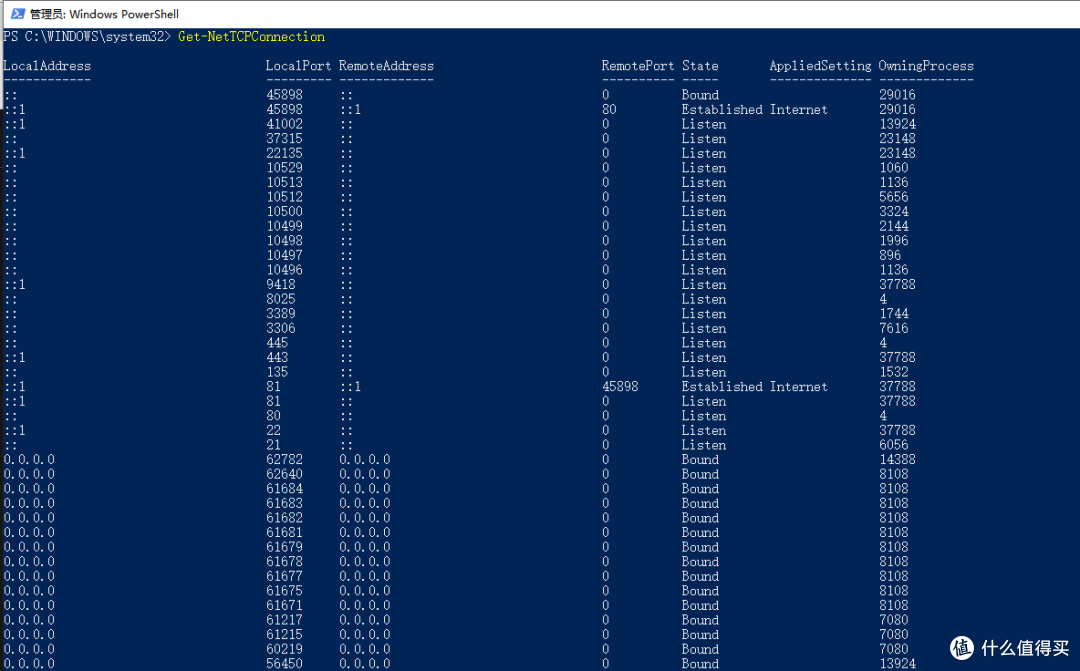Image resolution: width=1080 pixels, height=671 pixels.
Task: Select local port value 61684
Action: click(284, 488)
